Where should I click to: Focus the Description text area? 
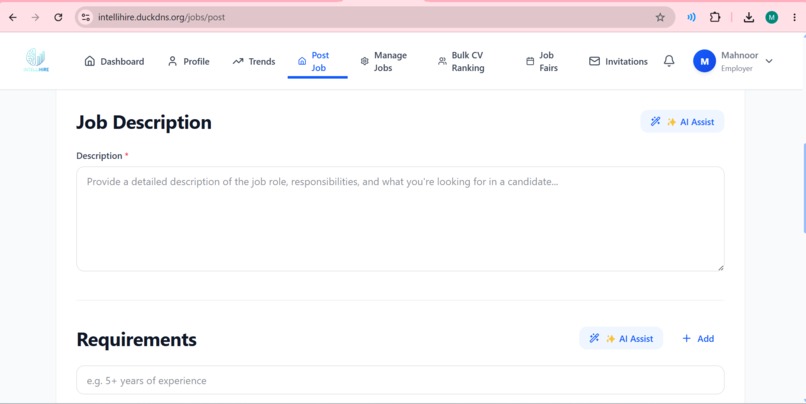coord(400,219)
